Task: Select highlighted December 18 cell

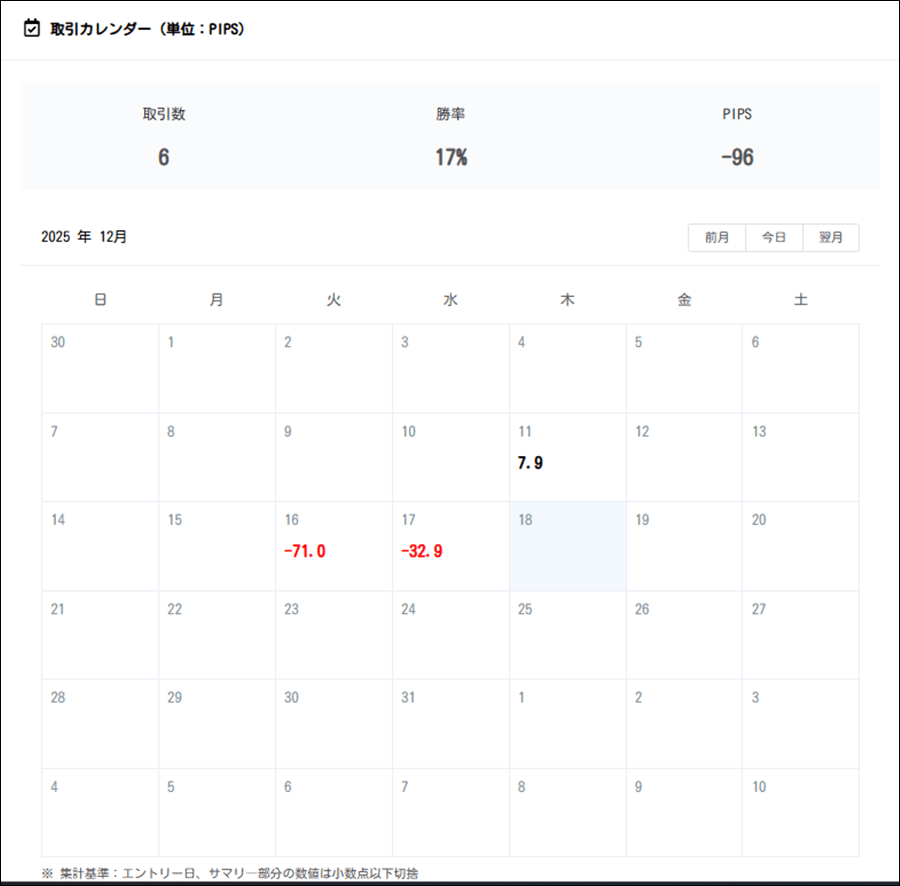Action: click(x=567, y=546)
